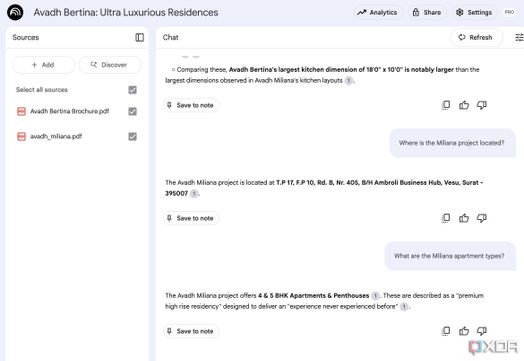Select the Chat panel heading
The image size is (524, 361).
pyautogui.click(x=170, y=37)
